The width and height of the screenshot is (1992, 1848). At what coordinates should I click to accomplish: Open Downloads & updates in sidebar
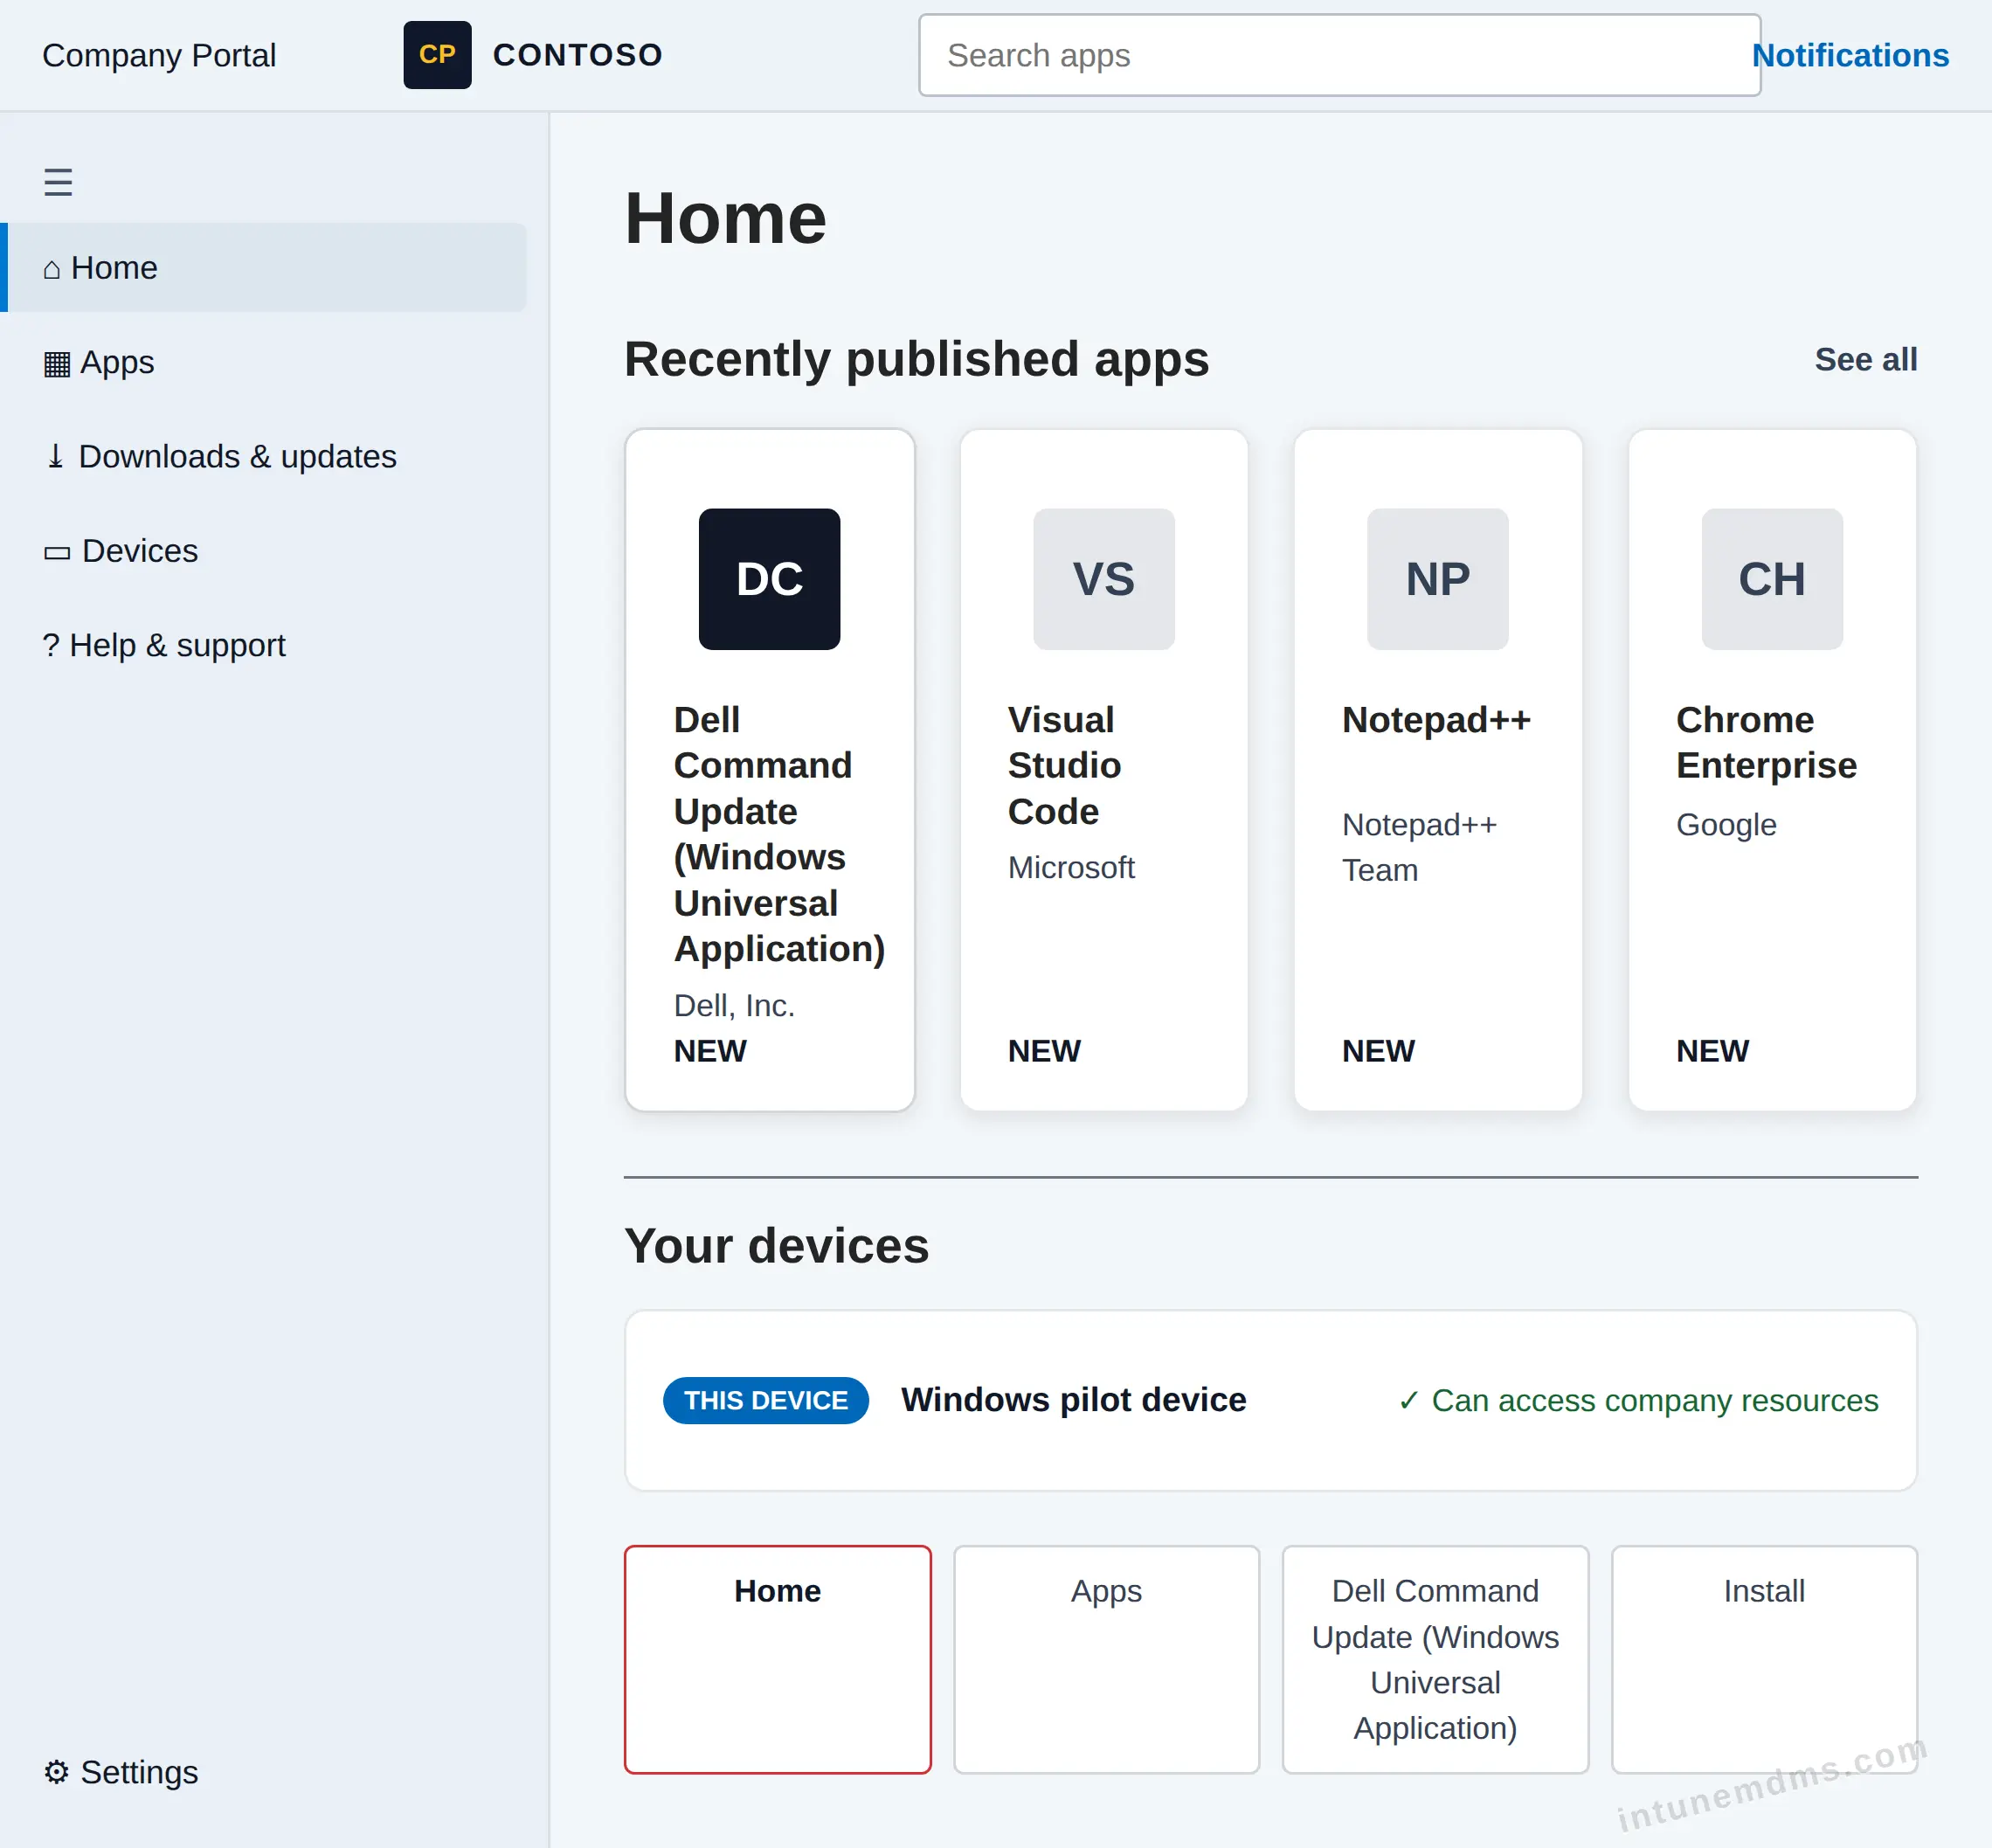point(265,456)
